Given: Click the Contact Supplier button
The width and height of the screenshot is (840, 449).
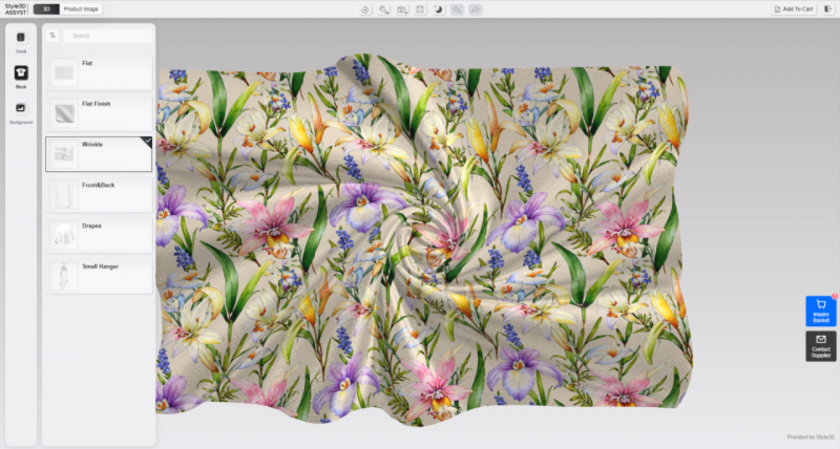Looking at the screenshot, I should (x=821, y=346).
